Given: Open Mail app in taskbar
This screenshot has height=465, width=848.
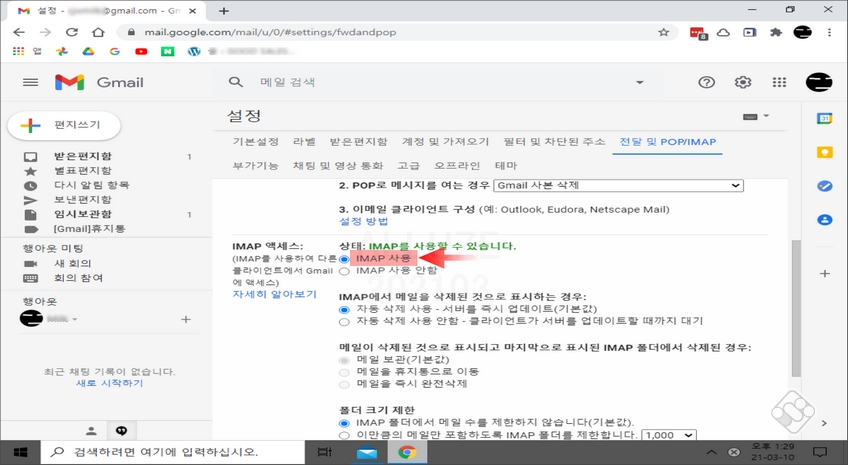Looking at the screenshot, I should tap(367, 452).
